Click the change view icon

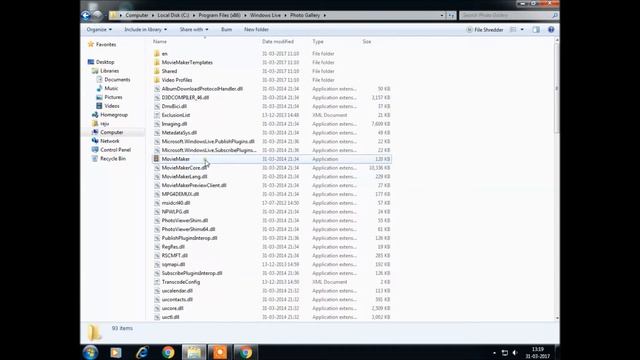[513, 30]
